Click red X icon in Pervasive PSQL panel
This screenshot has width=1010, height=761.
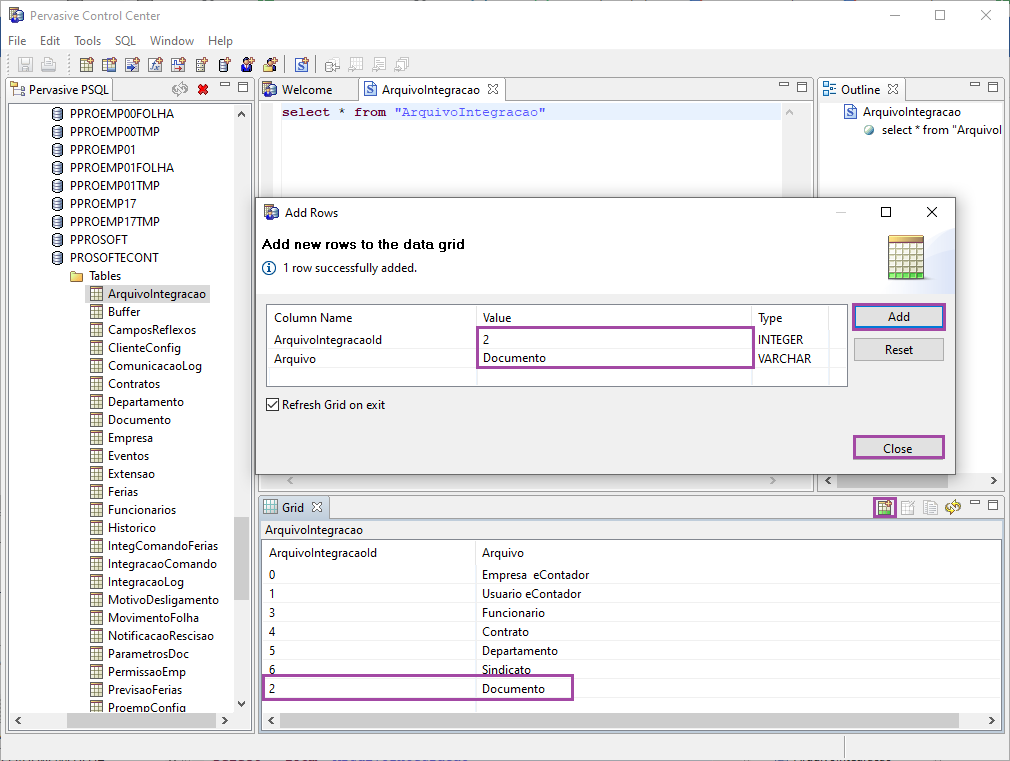[203, 90]
